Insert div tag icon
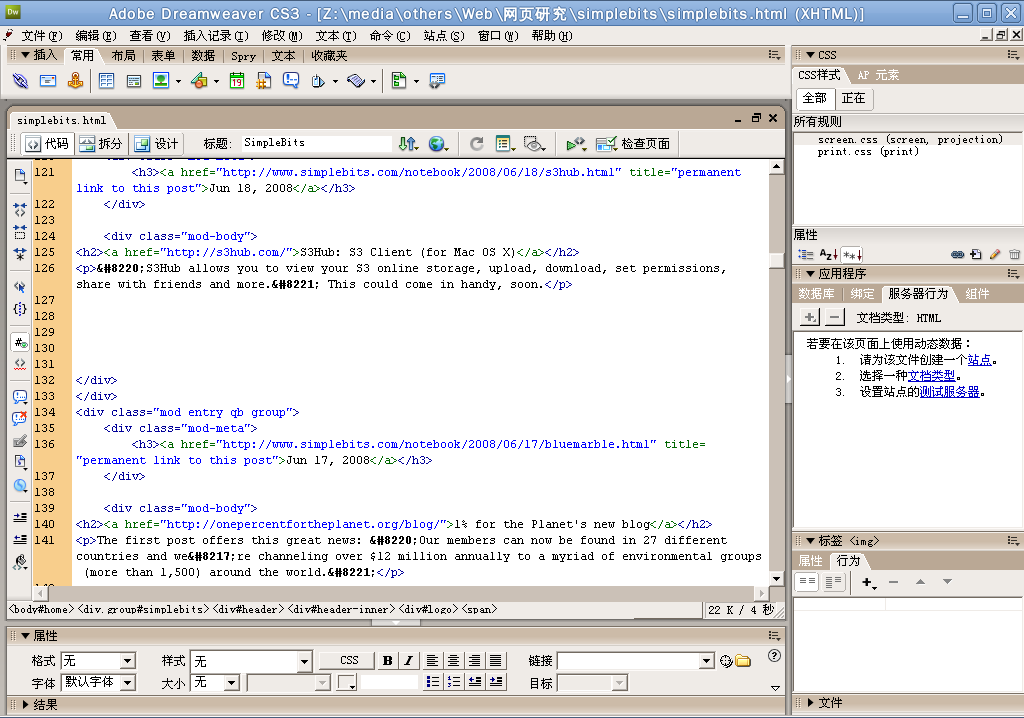This screenshot has width=1024, height=718. [134, 81]
